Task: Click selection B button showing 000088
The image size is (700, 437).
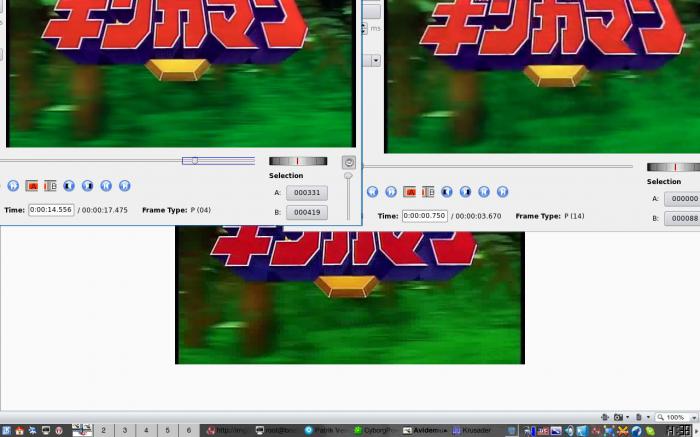Action: click(x=682, y=218)
